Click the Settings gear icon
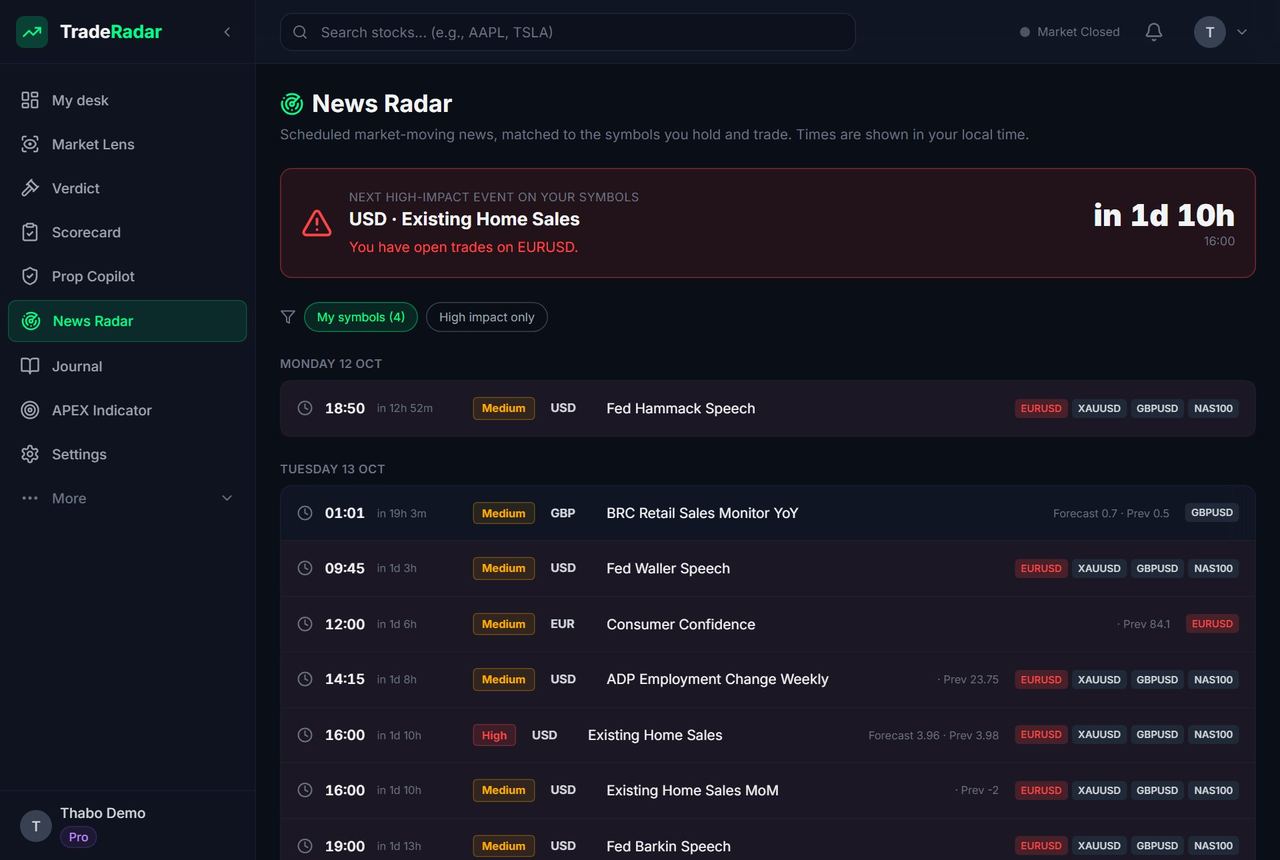The width and height of the screenshot is (1280, 860). (30, 454)
